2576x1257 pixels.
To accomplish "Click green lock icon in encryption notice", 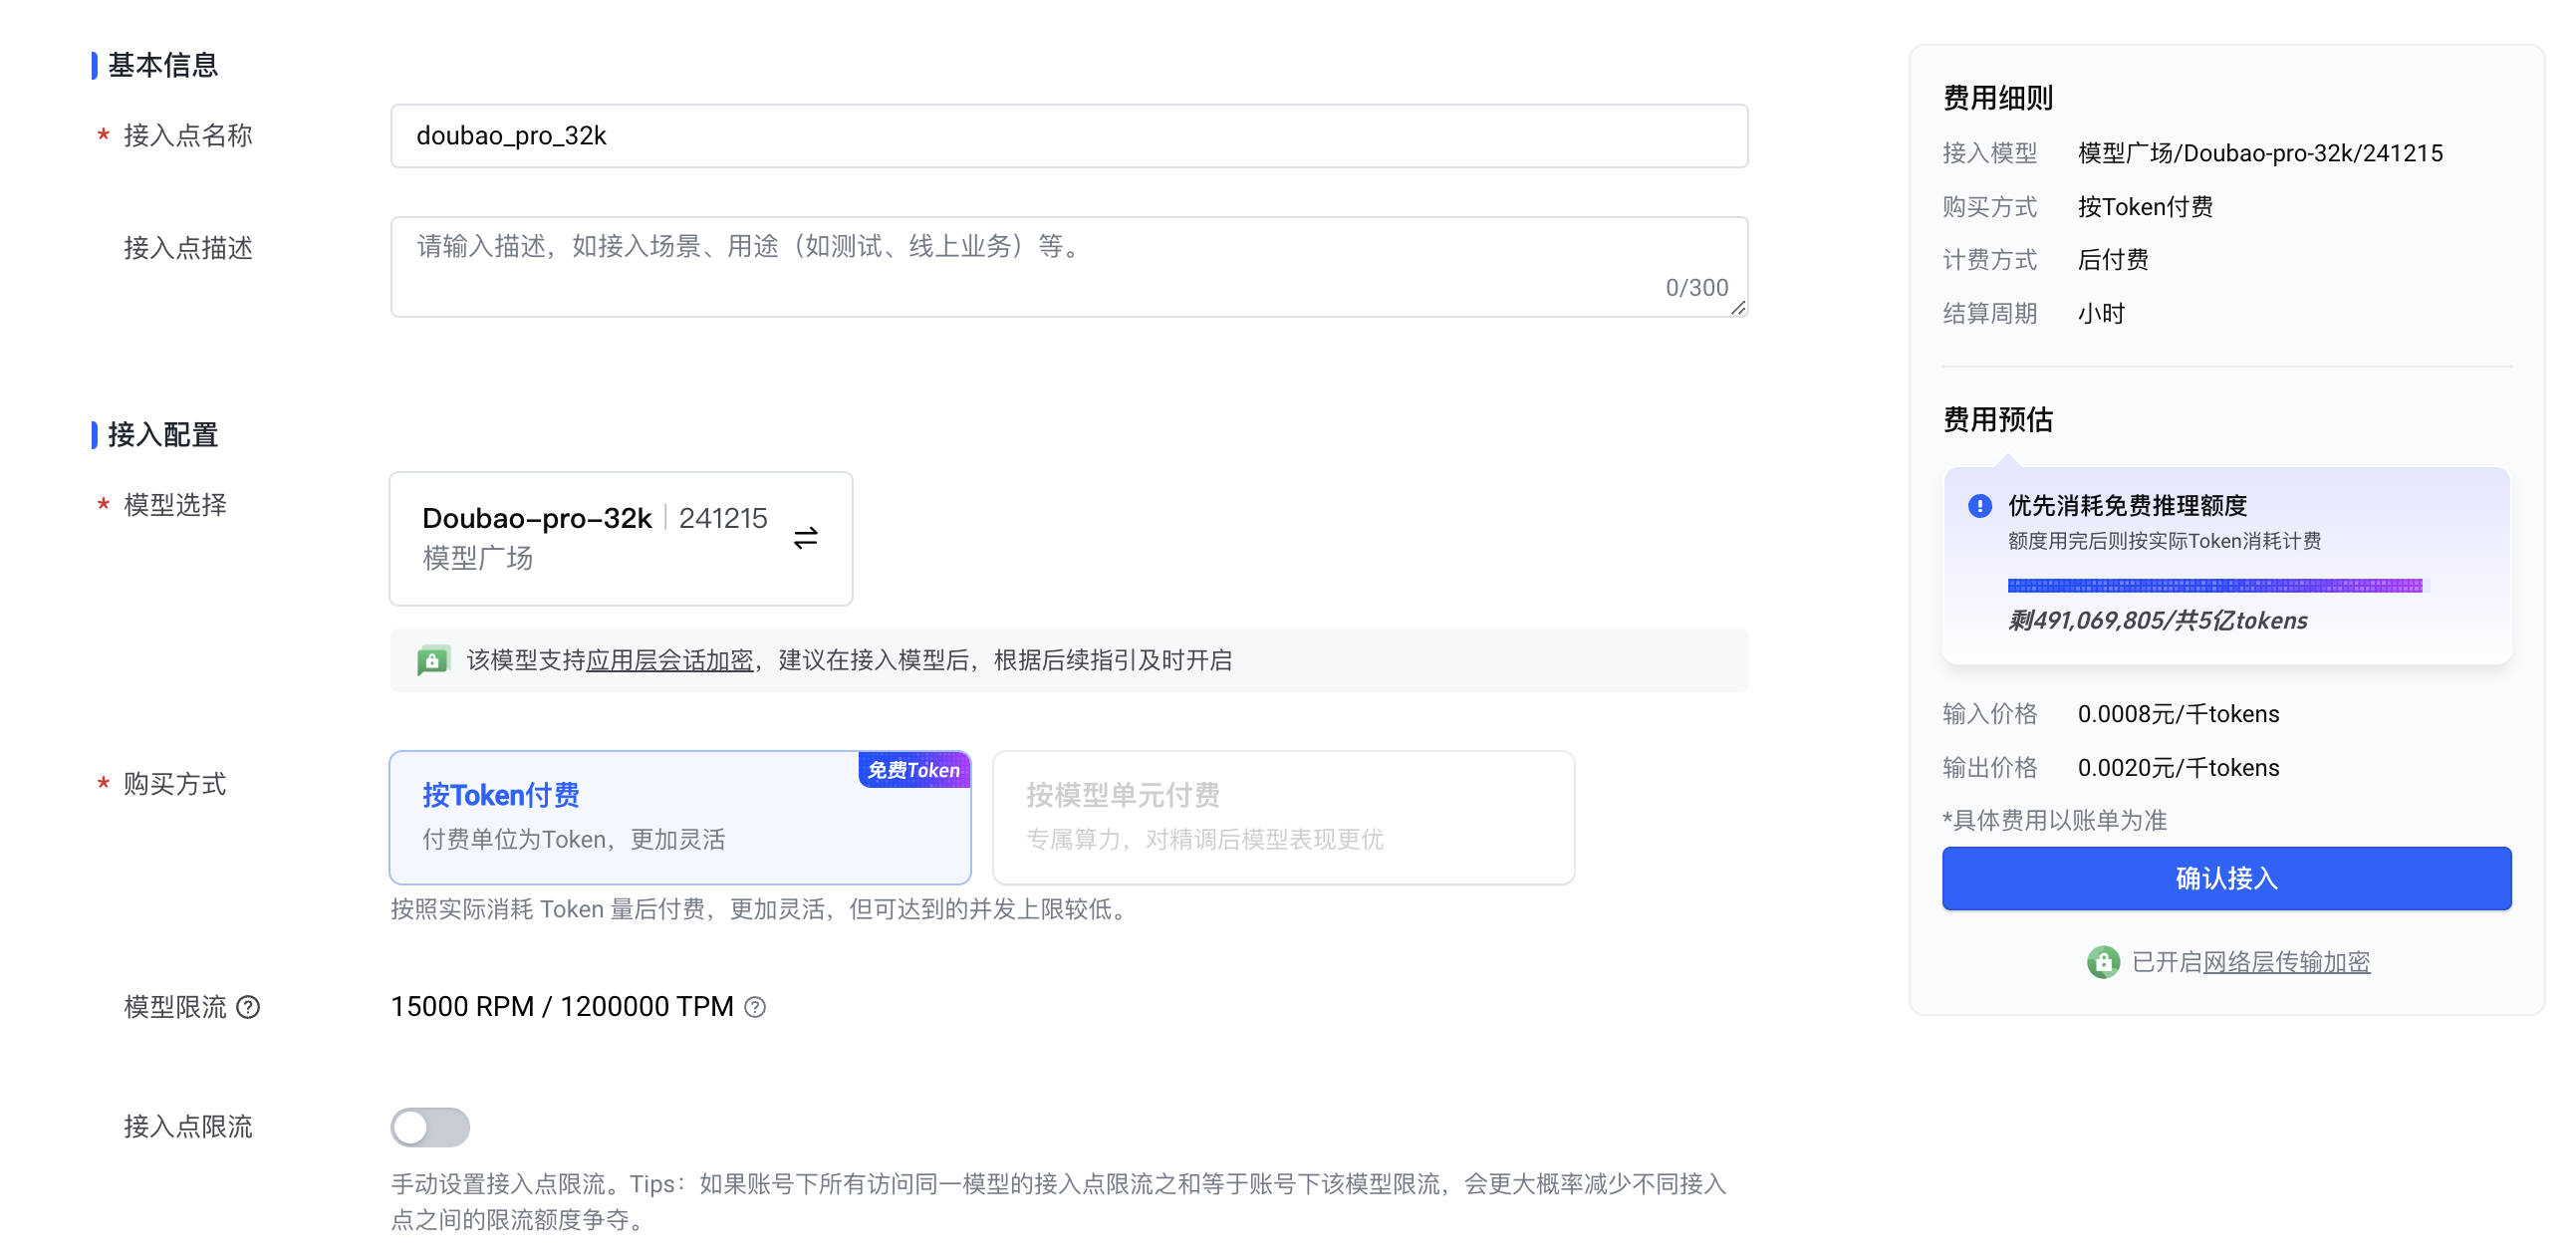I will (x=432, y=660).
